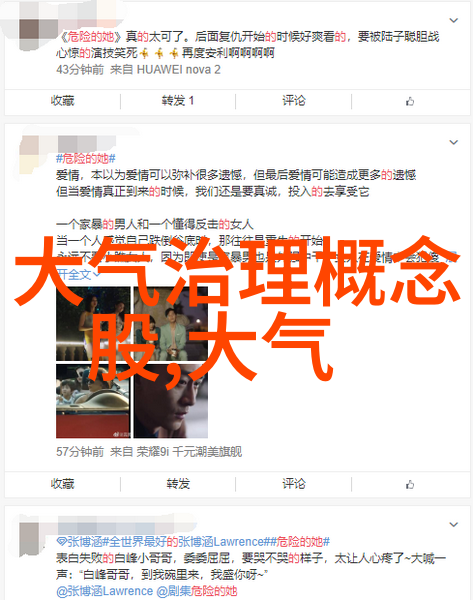Open the third post's chevron menu
The image size is (473, 600).
click(x=453, y=524)
